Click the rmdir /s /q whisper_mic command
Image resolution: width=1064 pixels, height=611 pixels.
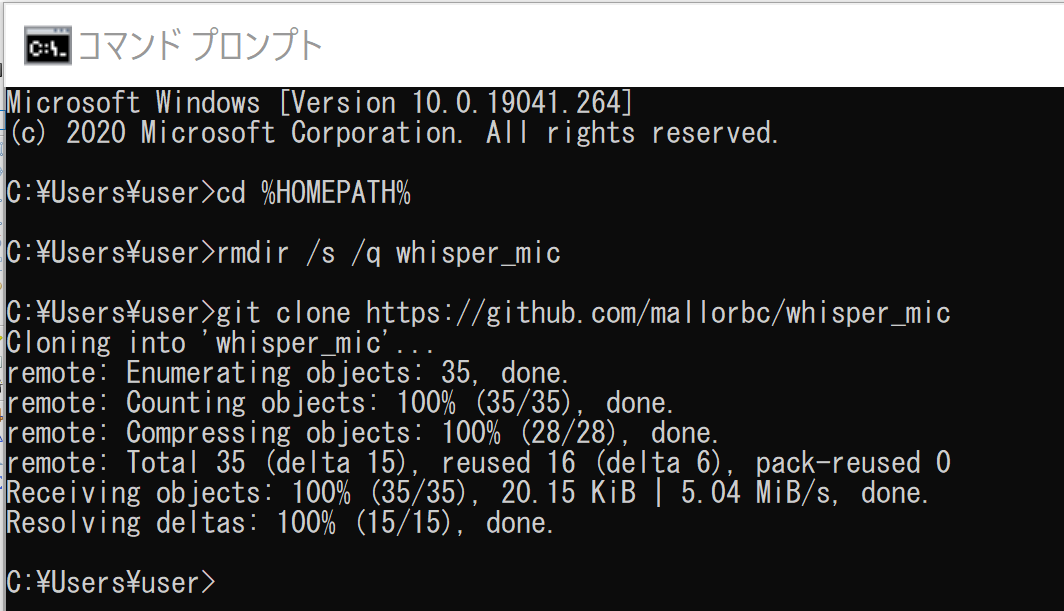(389, 253)
